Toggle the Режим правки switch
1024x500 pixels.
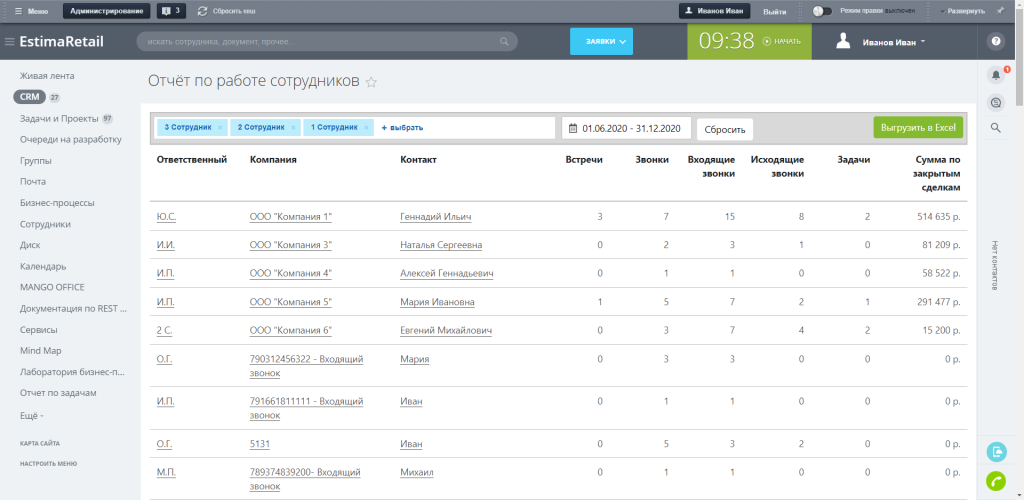click(x=822, y=11)
